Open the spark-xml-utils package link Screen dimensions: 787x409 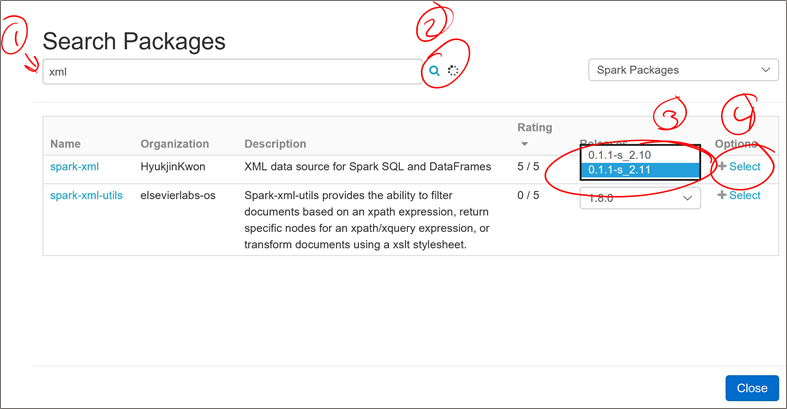(86, 195)
